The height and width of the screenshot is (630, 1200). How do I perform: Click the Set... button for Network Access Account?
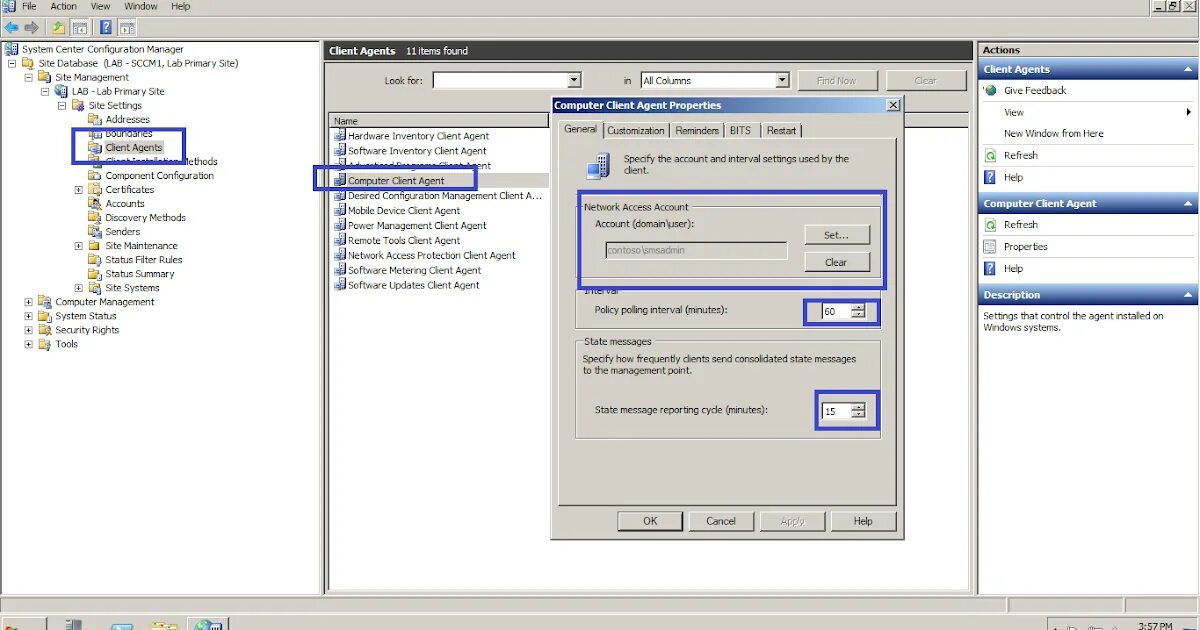pyautogui.click(x=837, y=235)
